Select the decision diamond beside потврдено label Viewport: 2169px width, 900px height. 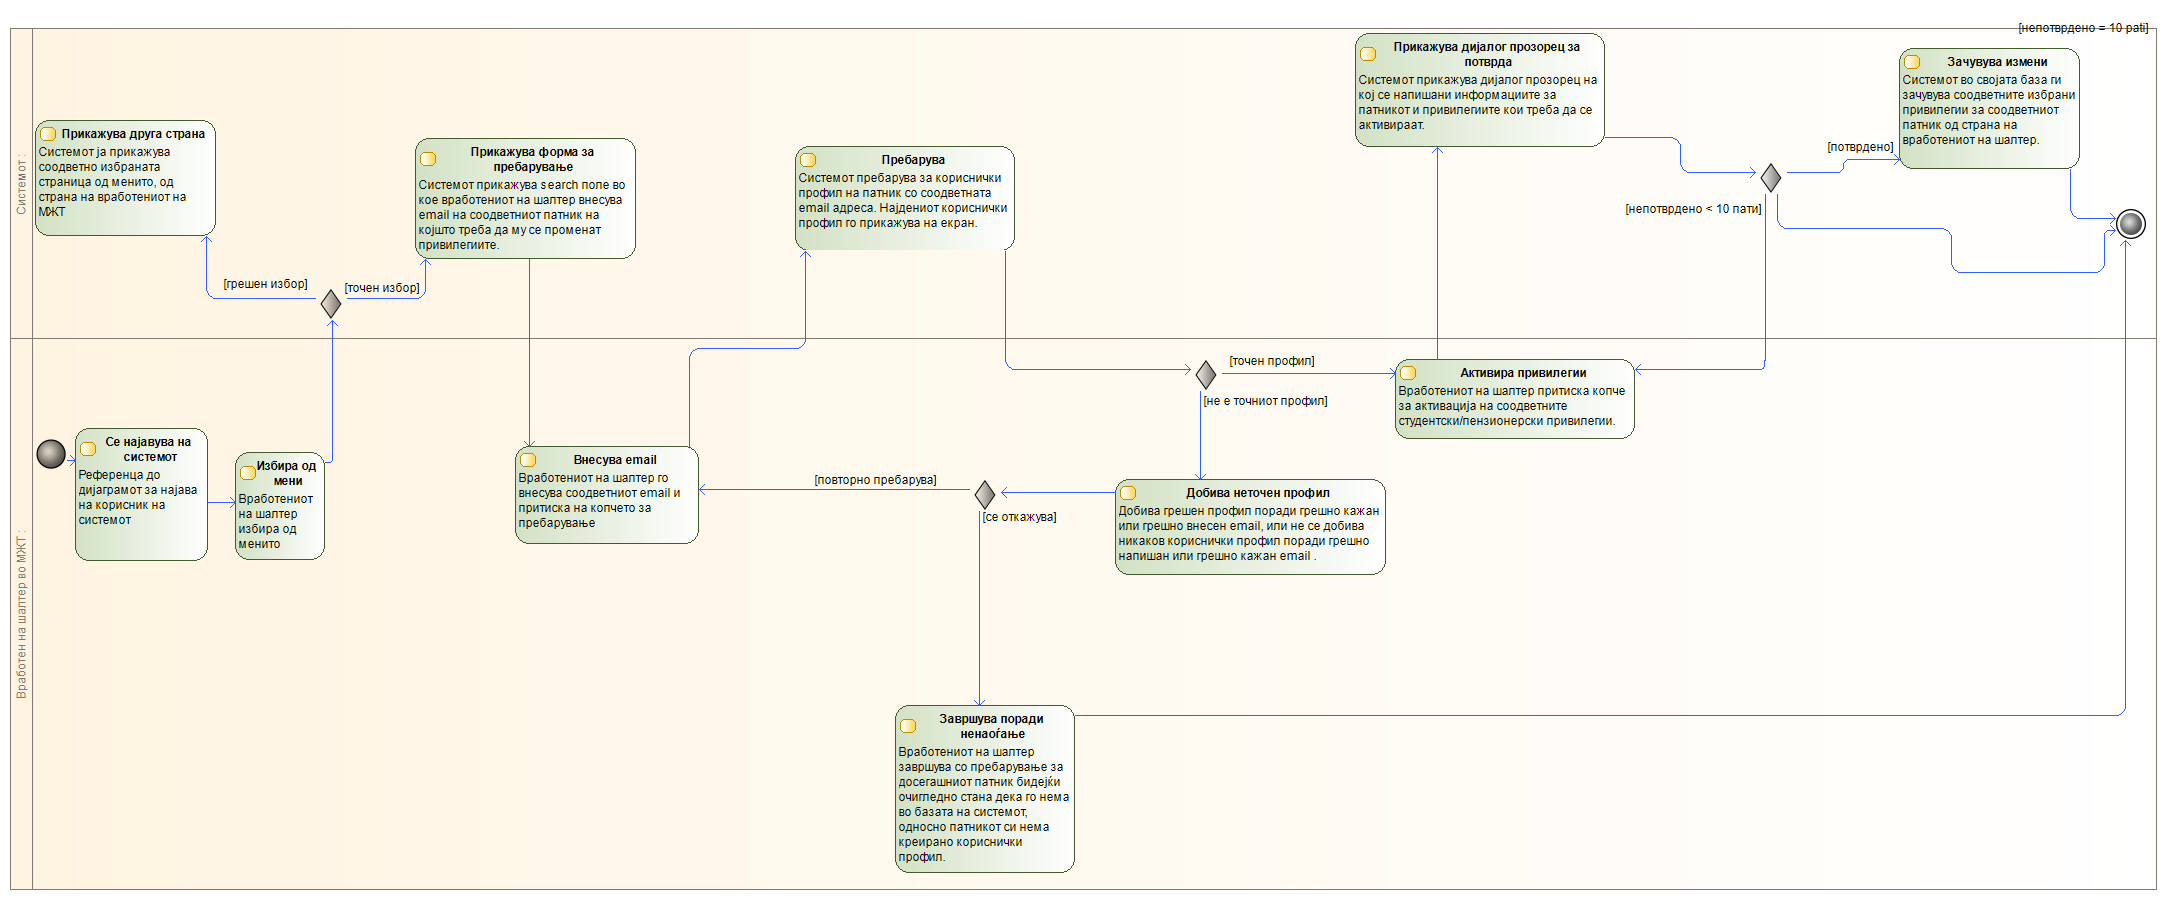pyautogui.click(x=1771, y=178)
